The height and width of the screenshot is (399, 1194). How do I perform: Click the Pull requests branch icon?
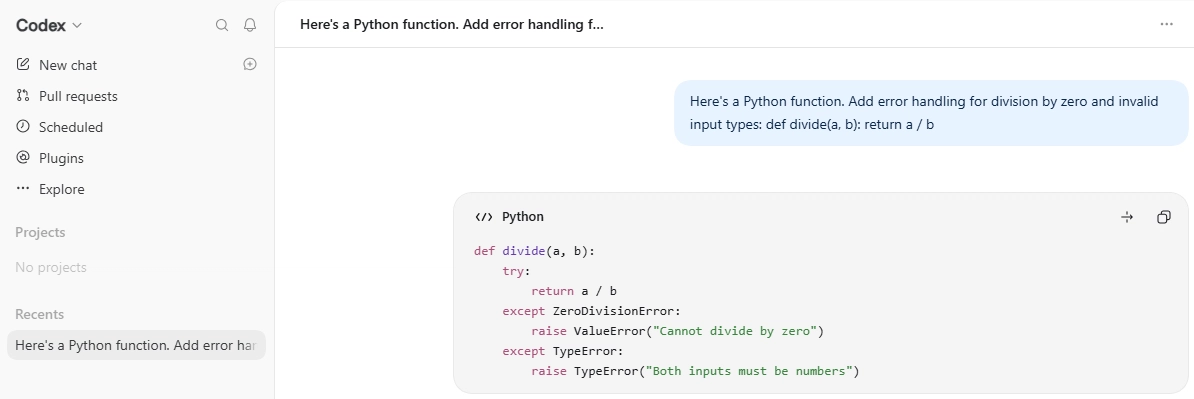click(x=23, y=96)
